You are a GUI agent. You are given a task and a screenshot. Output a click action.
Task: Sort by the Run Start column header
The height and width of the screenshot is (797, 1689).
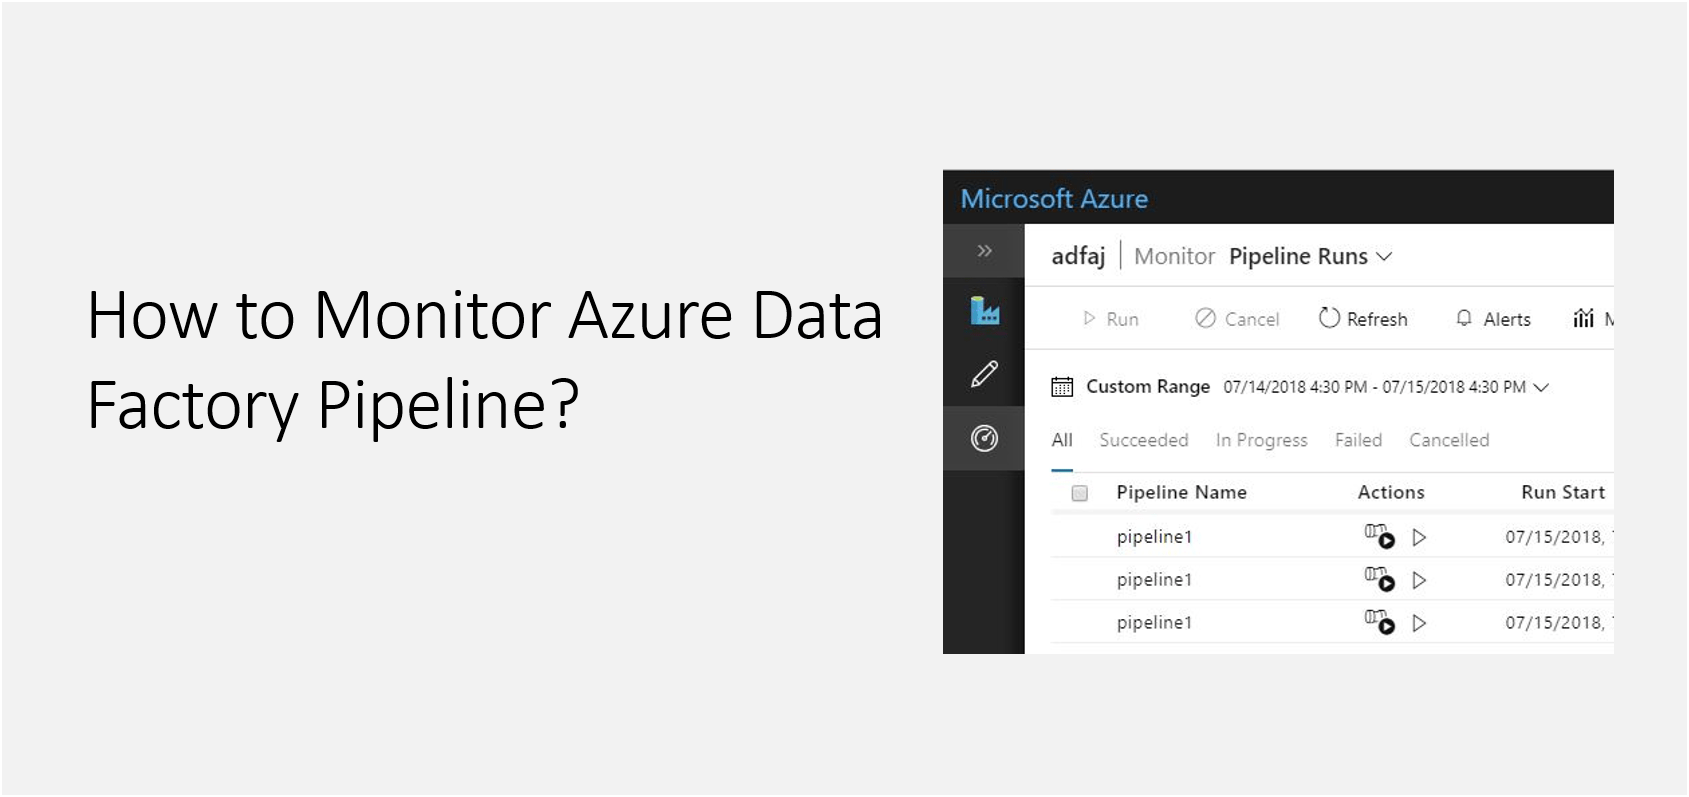(x=1562, y=492)
